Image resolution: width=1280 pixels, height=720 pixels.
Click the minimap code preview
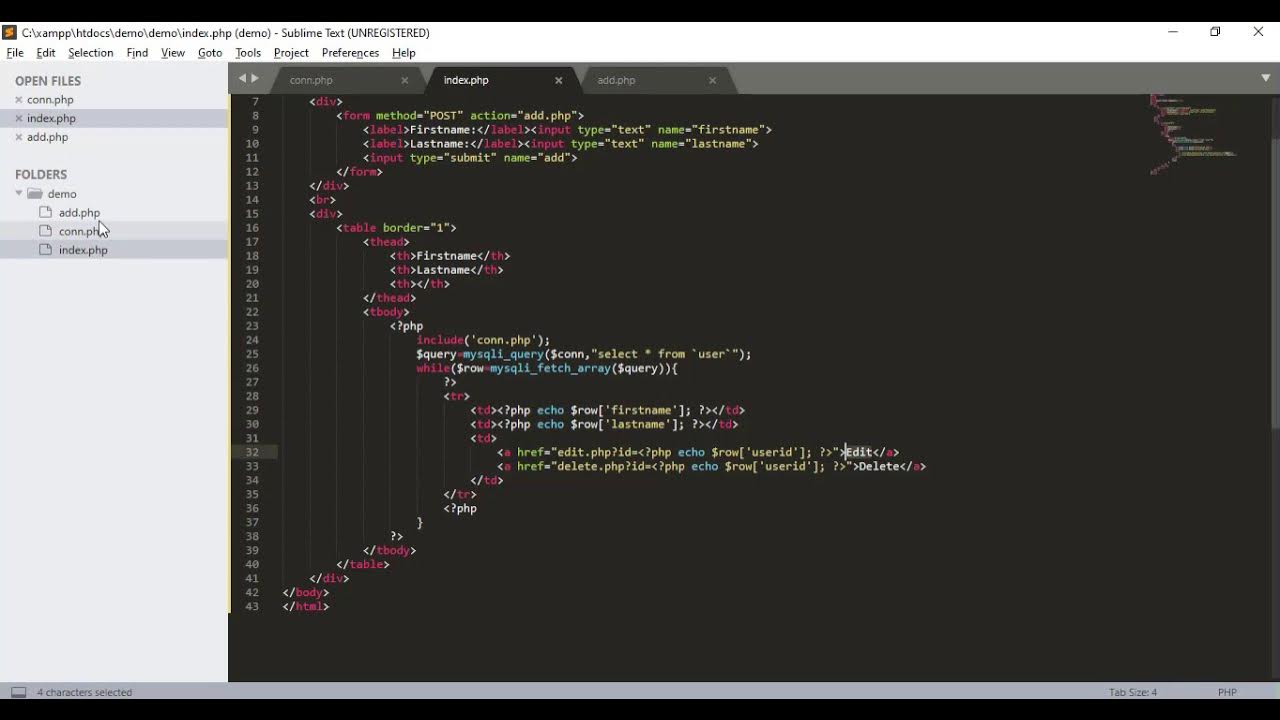click(x=1195, y=134)
